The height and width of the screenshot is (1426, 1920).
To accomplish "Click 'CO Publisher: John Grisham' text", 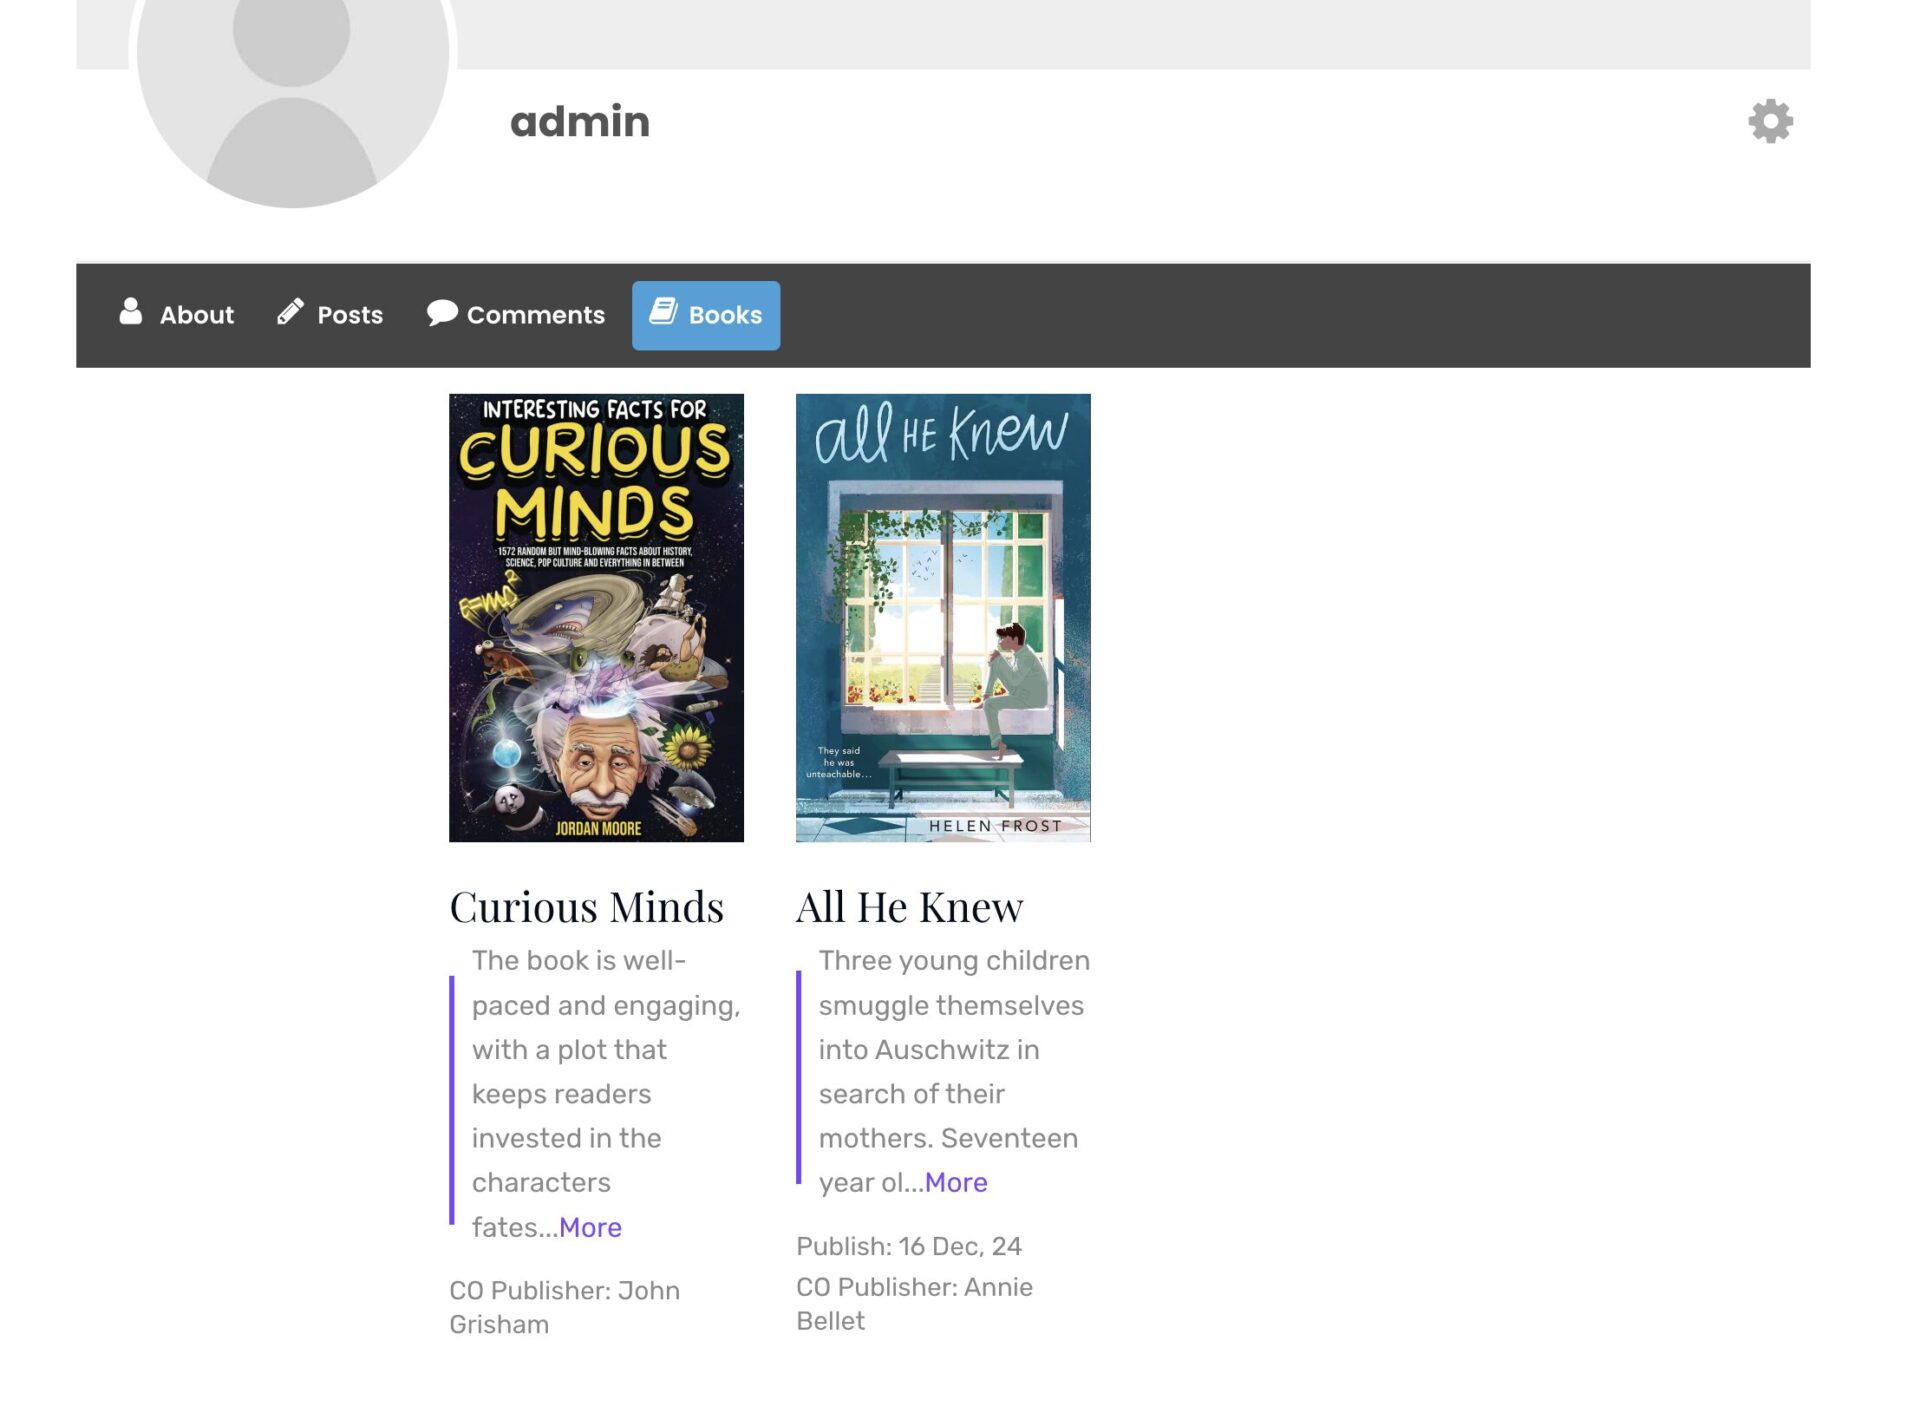I will click(x=565, y=1307).
